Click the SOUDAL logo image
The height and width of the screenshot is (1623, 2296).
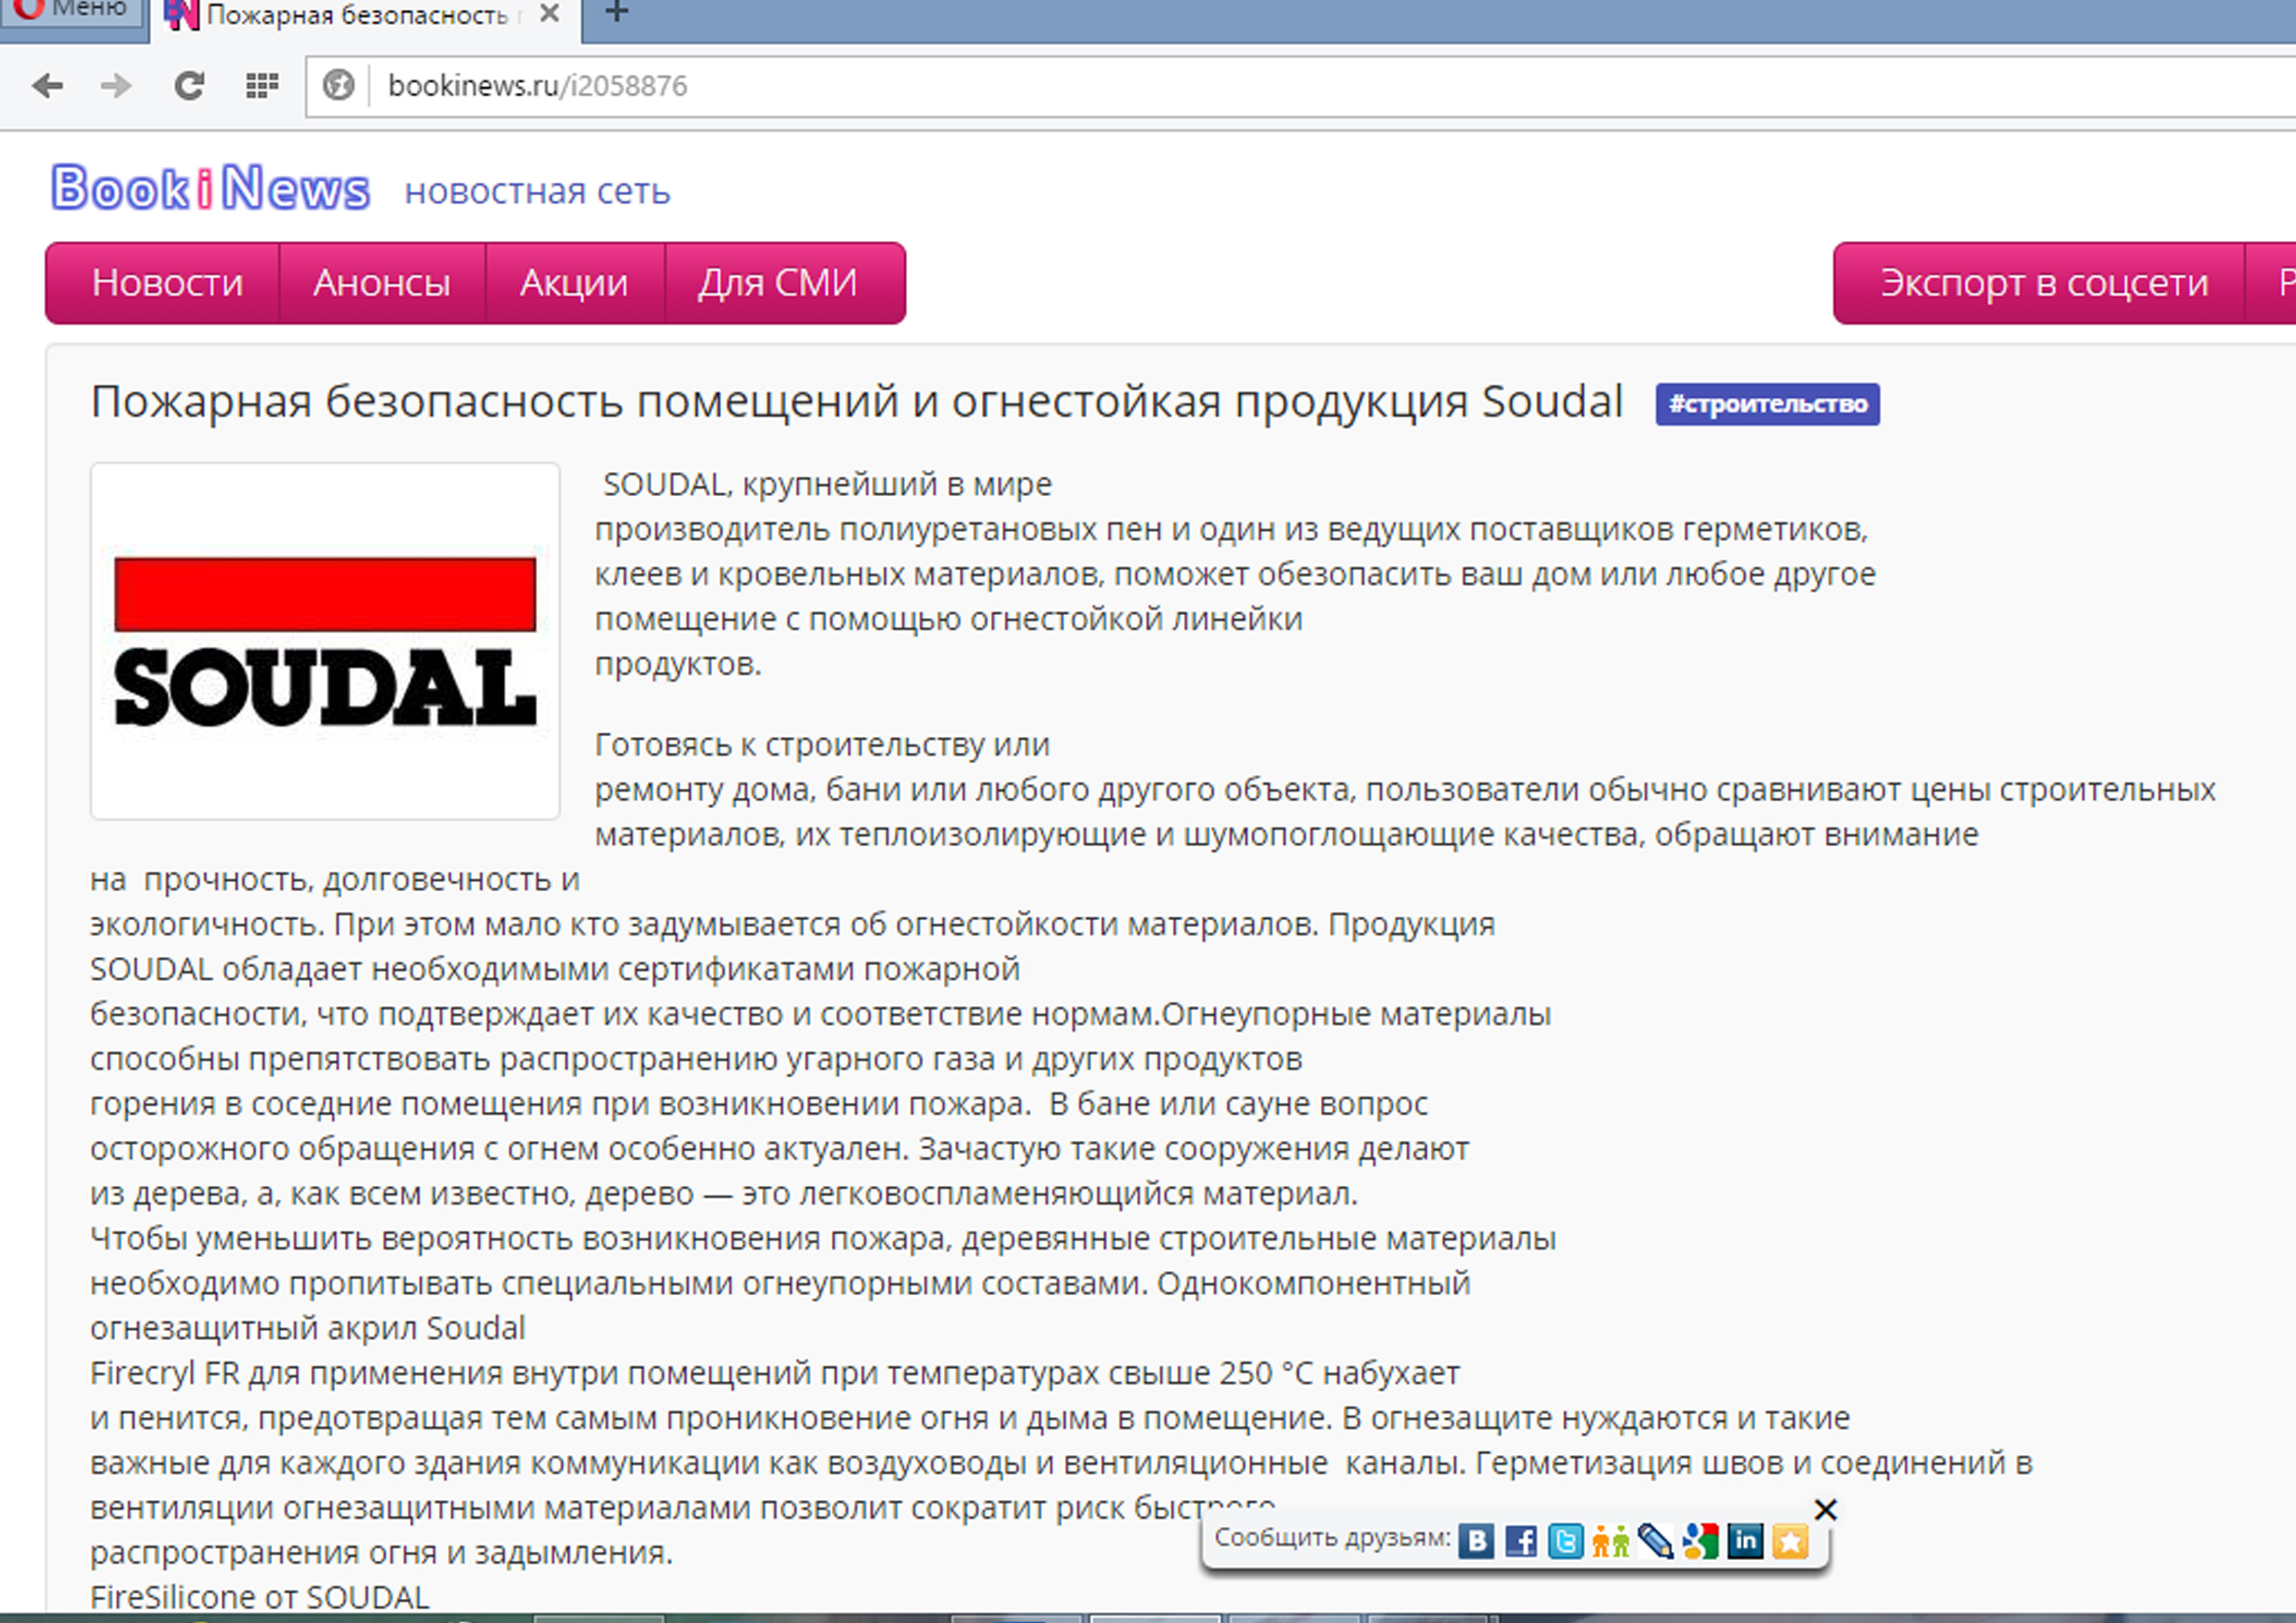[325, 641]
